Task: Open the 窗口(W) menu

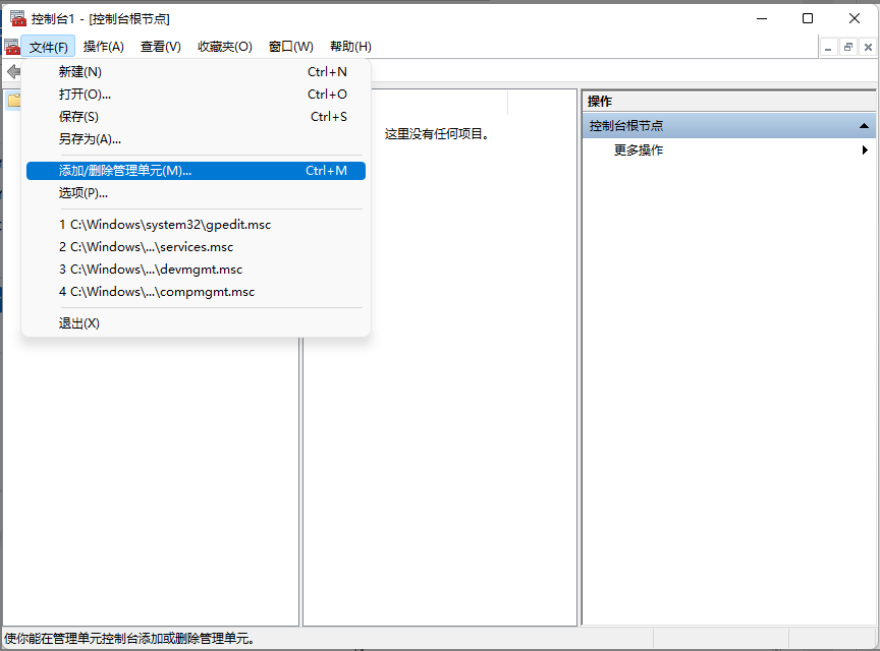Action: 291,47
